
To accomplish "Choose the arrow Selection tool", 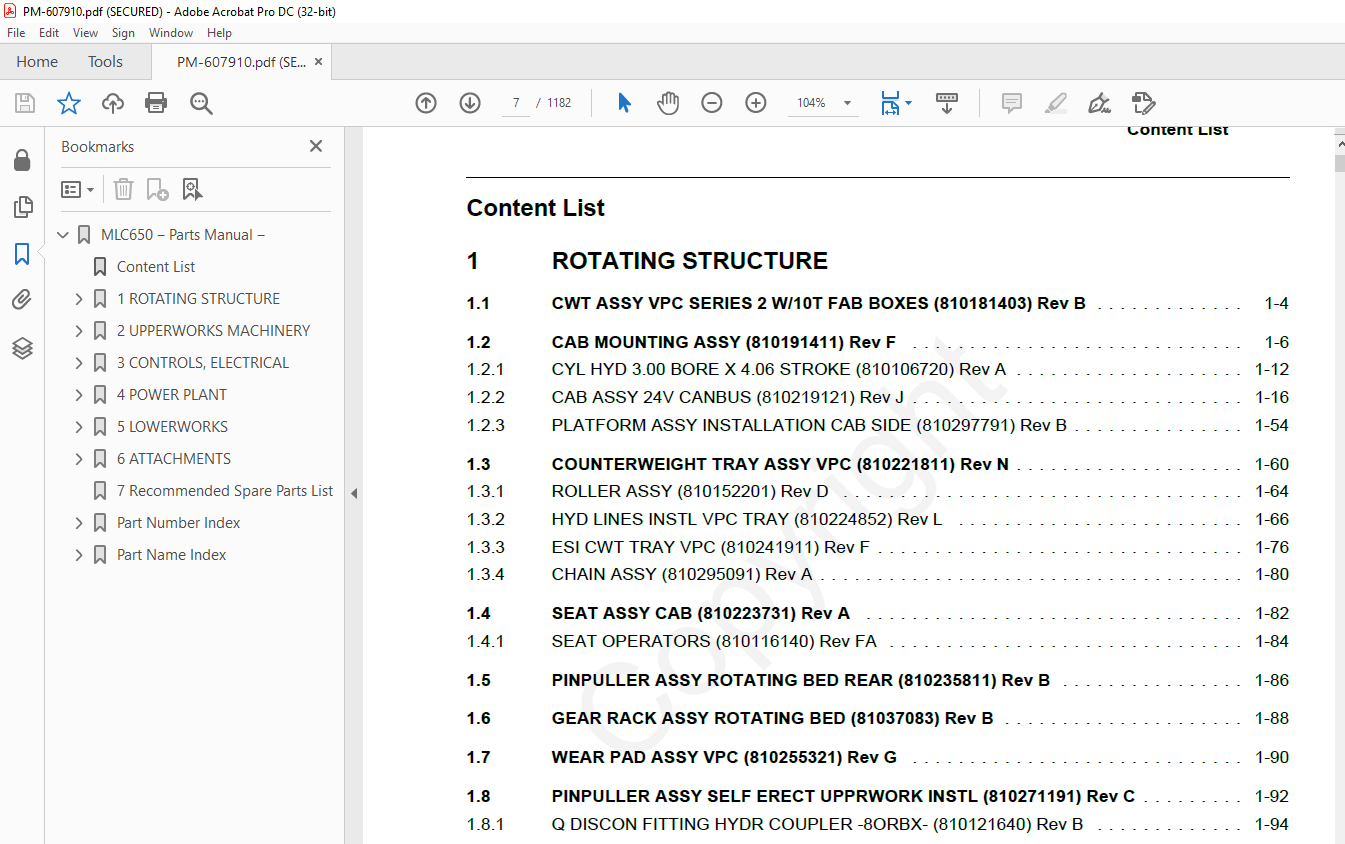I will 624,103.
